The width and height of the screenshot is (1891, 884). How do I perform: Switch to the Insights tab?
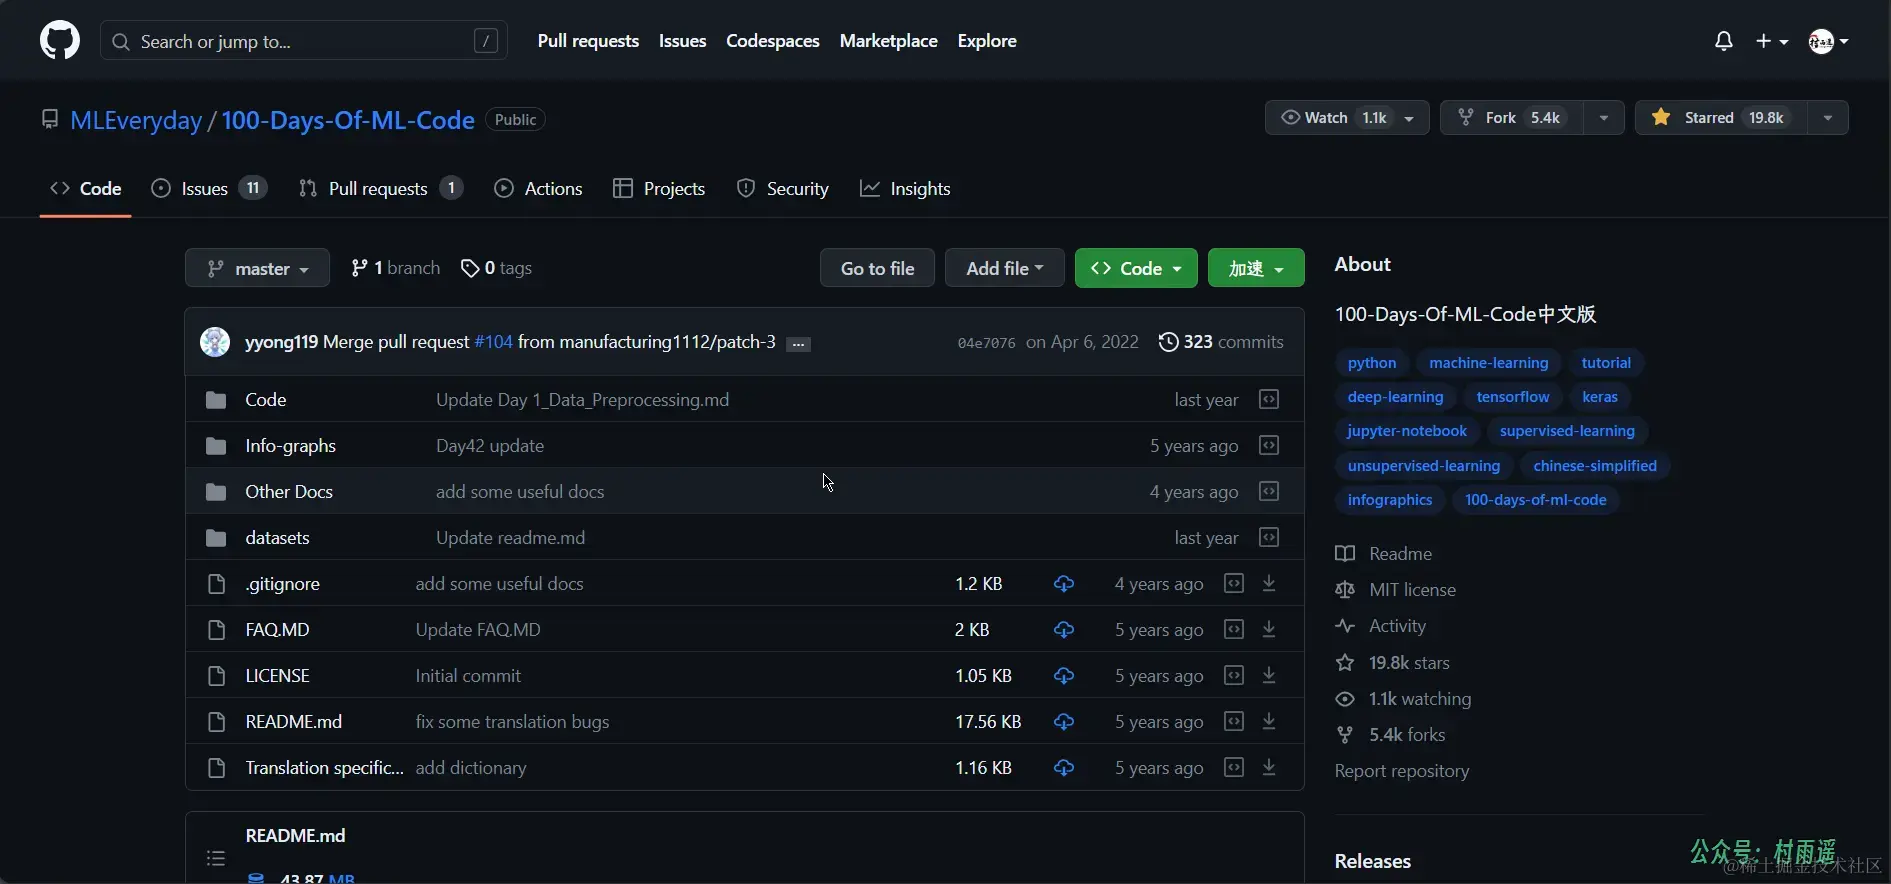point(905,188)
